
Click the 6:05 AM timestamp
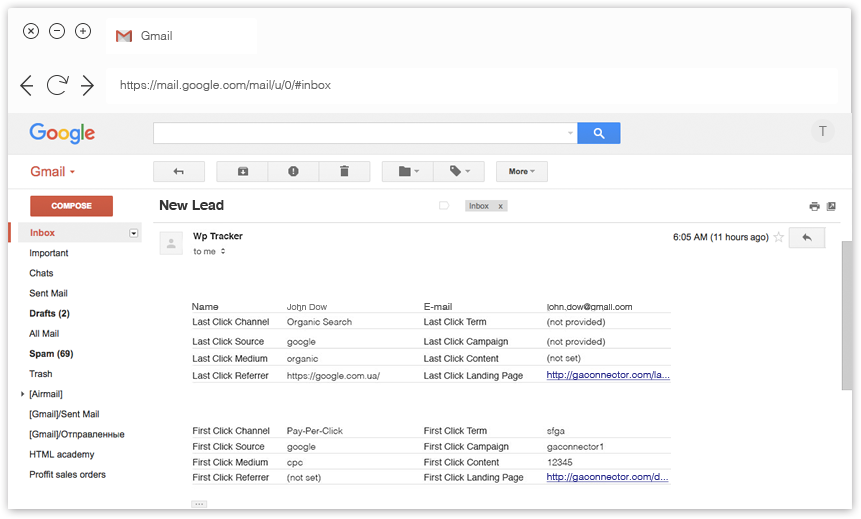coord(720,237)
